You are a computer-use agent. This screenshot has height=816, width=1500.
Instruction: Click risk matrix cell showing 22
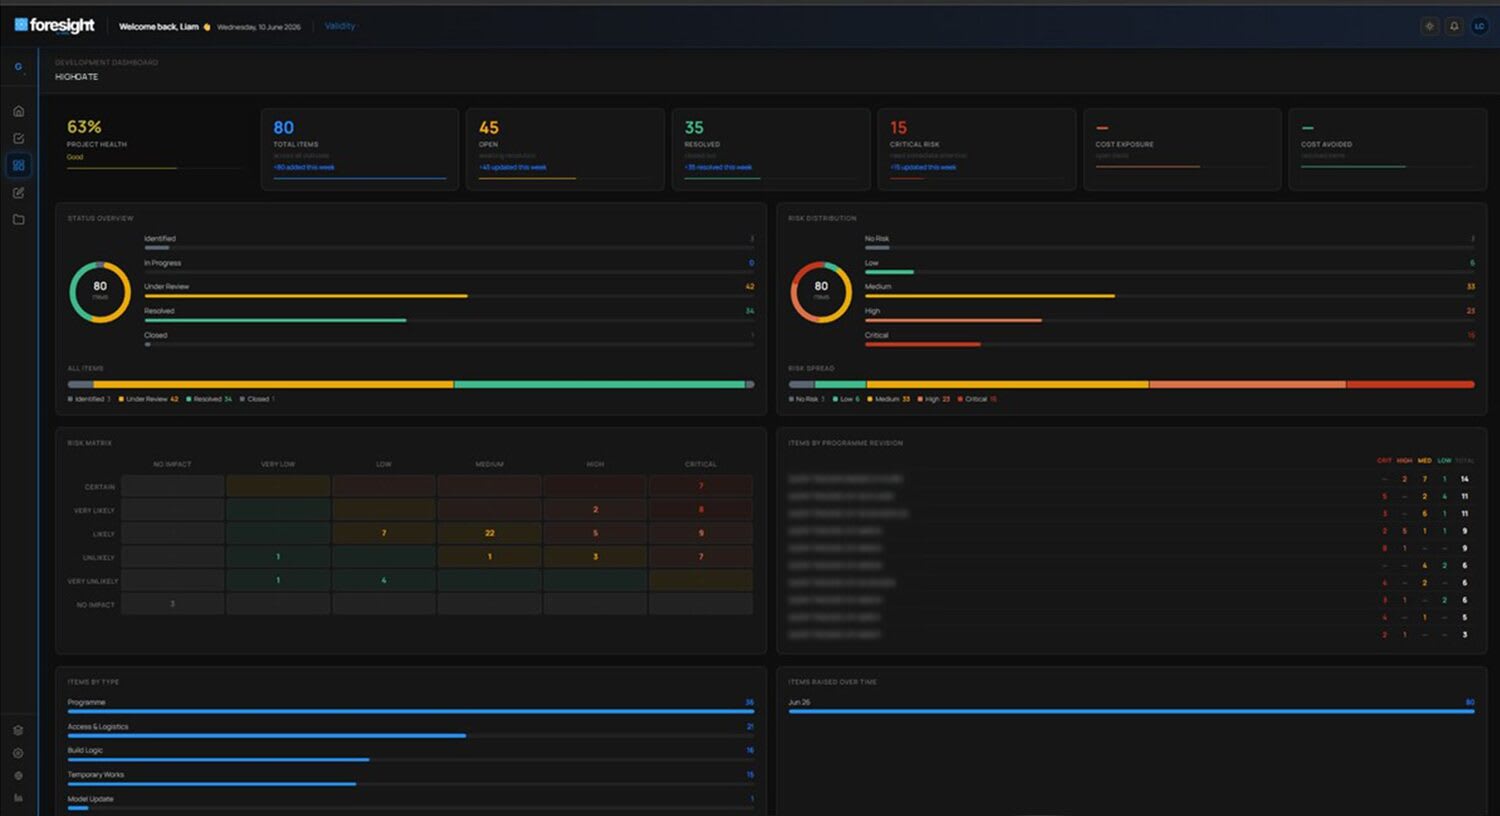click(x=489, y=533)
